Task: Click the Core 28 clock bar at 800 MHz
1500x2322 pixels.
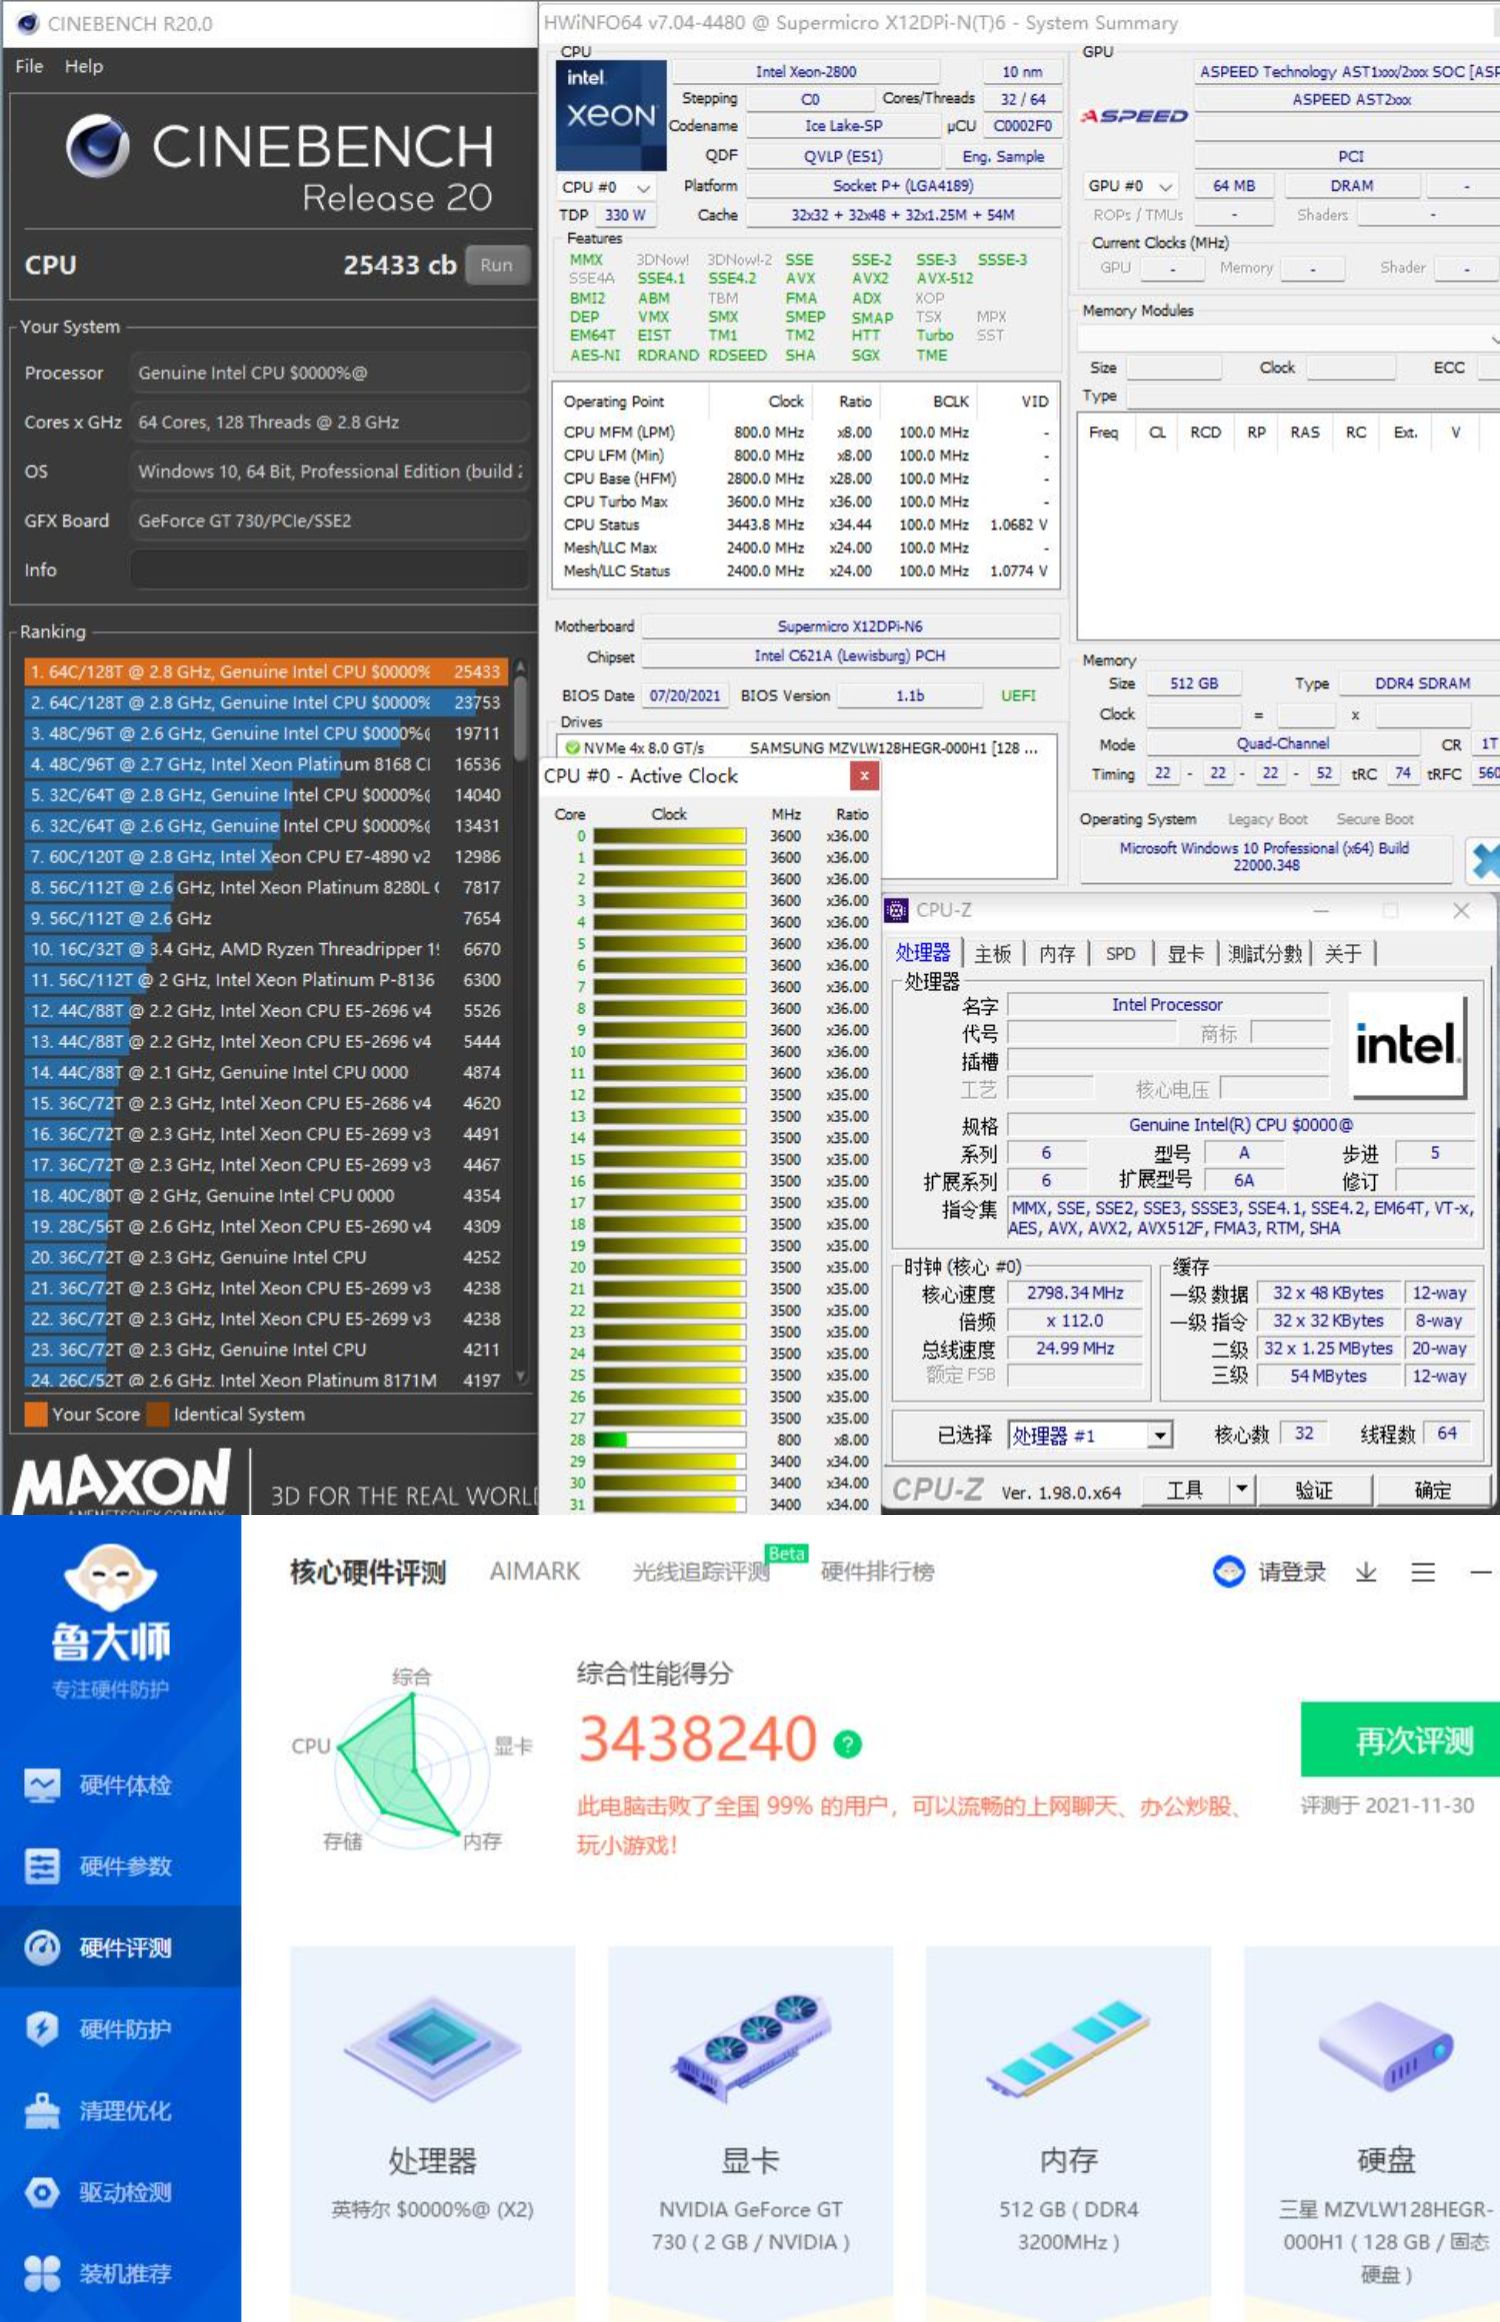Action: (669, 1440)
